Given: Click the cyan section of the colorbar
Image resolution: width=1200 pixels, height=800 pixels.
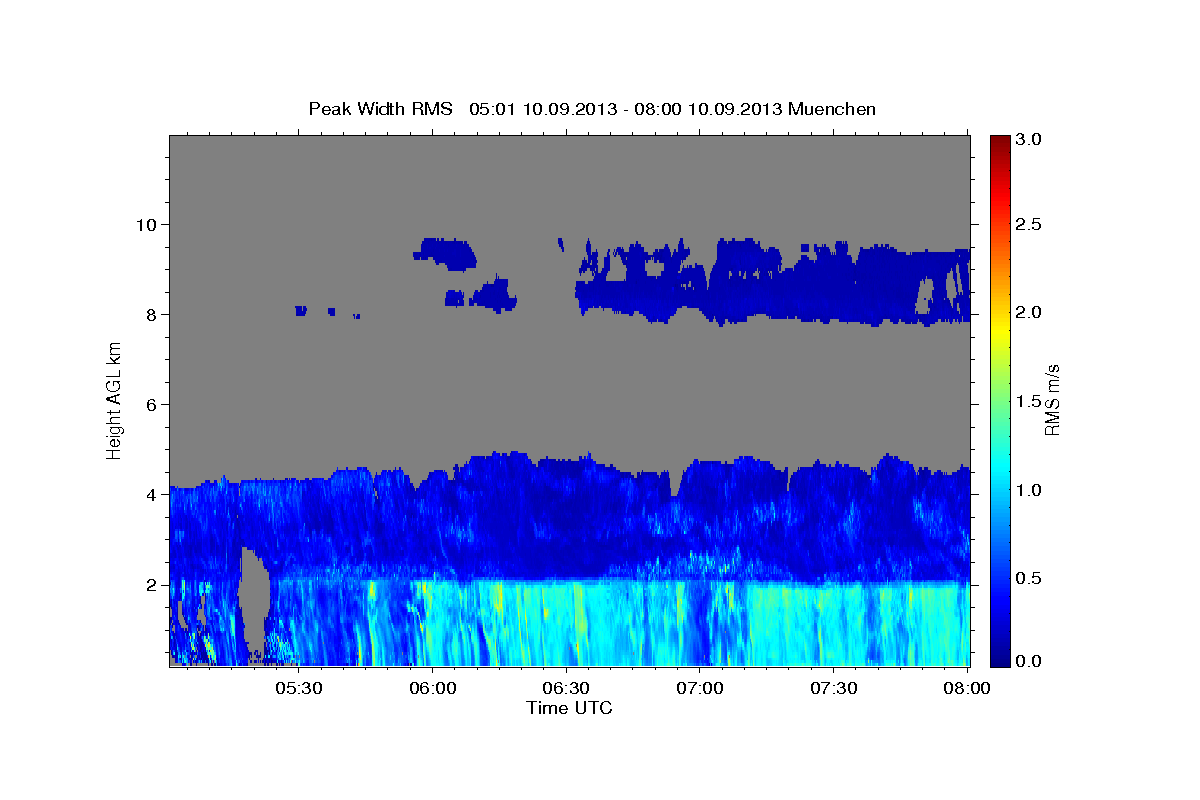Looking at the screenshot, I should tap(999, 465).
